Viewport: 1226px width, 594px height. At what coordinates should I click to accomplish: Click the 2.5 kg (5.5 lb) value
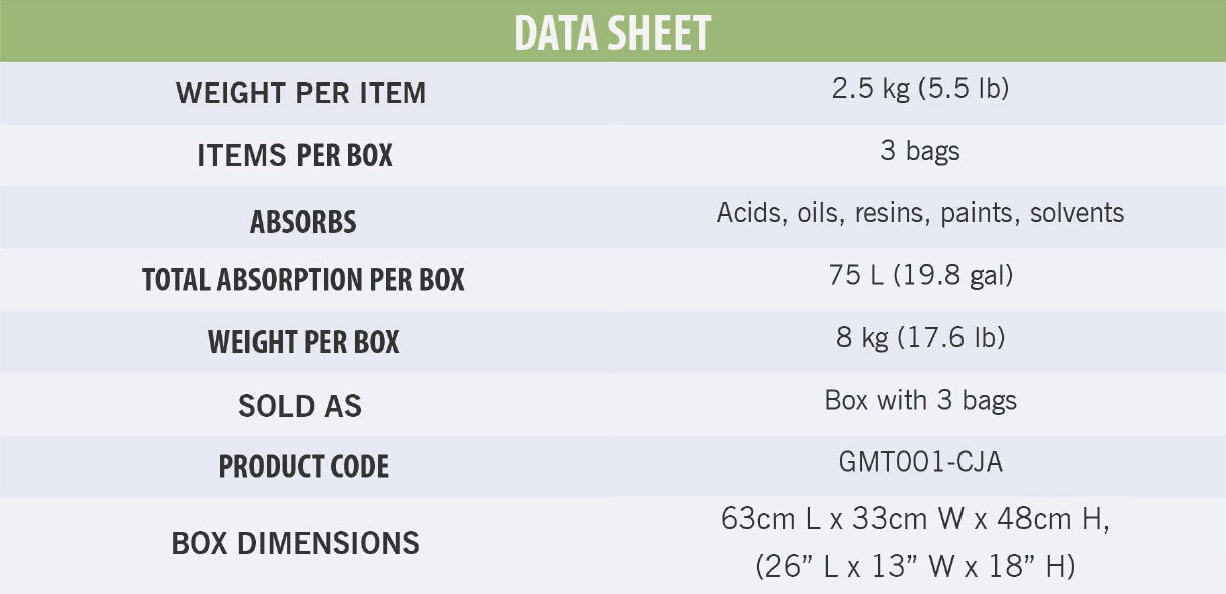920,90
